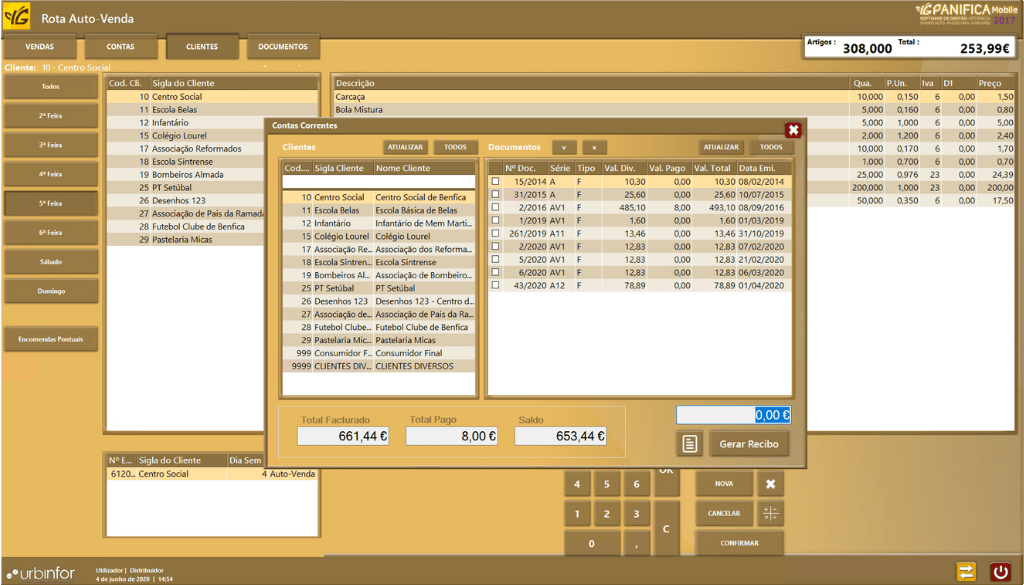The image size is (1024, 585).
Task: Switch to the DOCUMENTOS tab
Action: 283,47
